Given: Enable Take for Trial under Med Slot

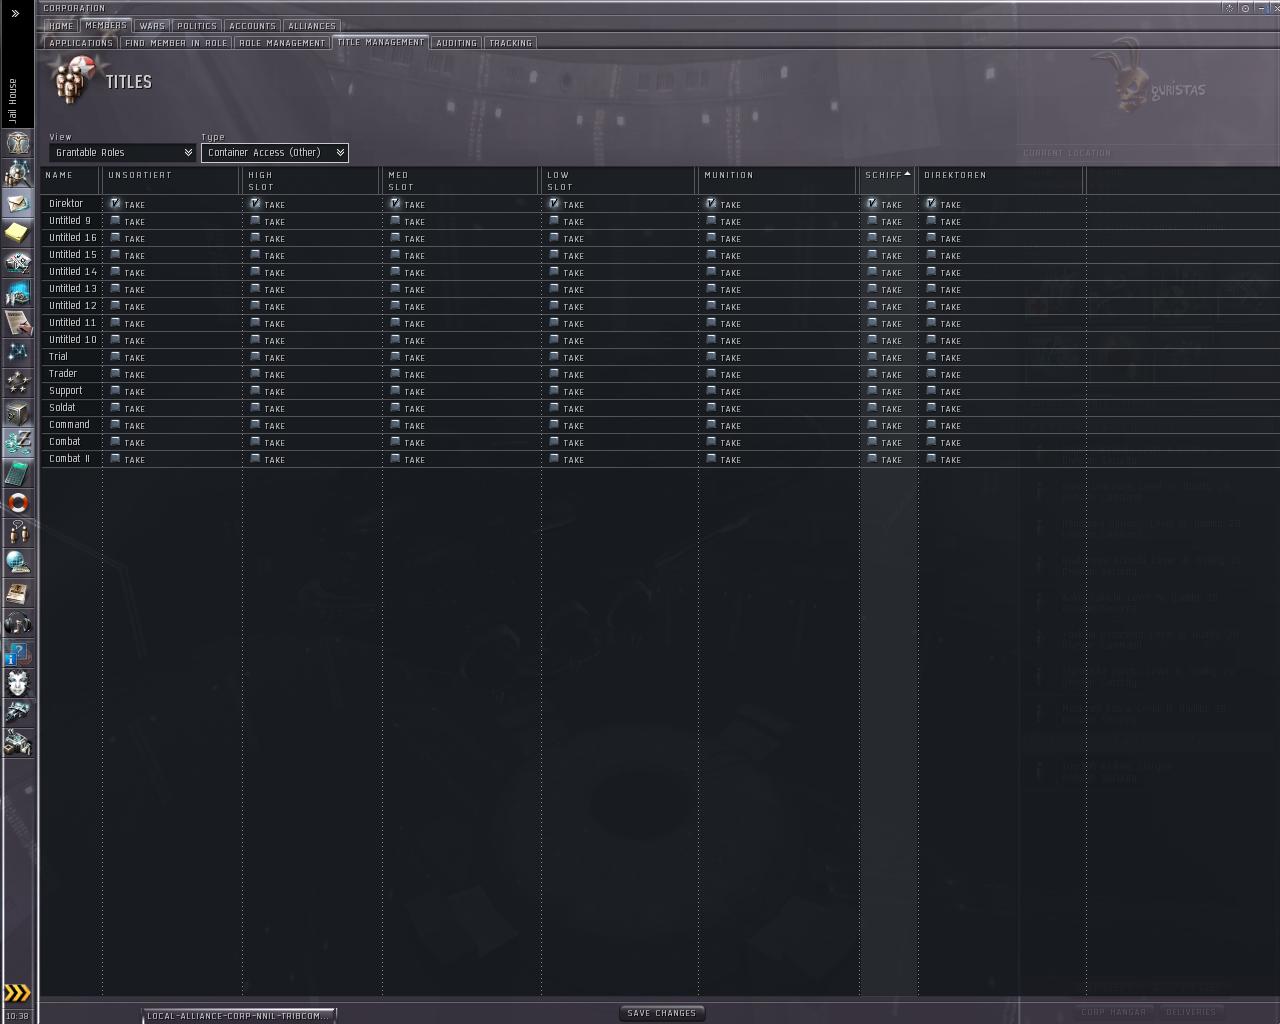Looking at the screenshot, I should click(x=395, y=357).
